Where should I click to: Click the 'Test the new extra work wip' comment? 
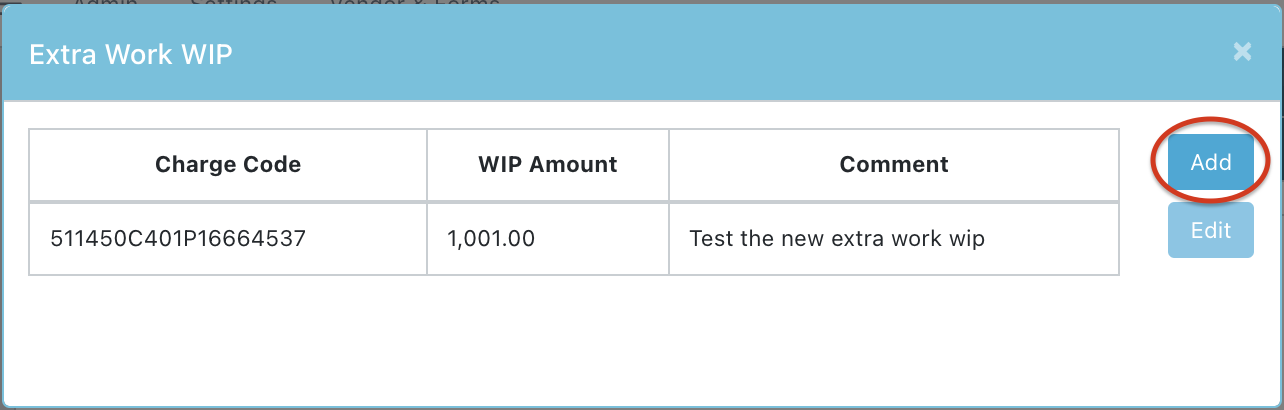[x=837, y=239]
